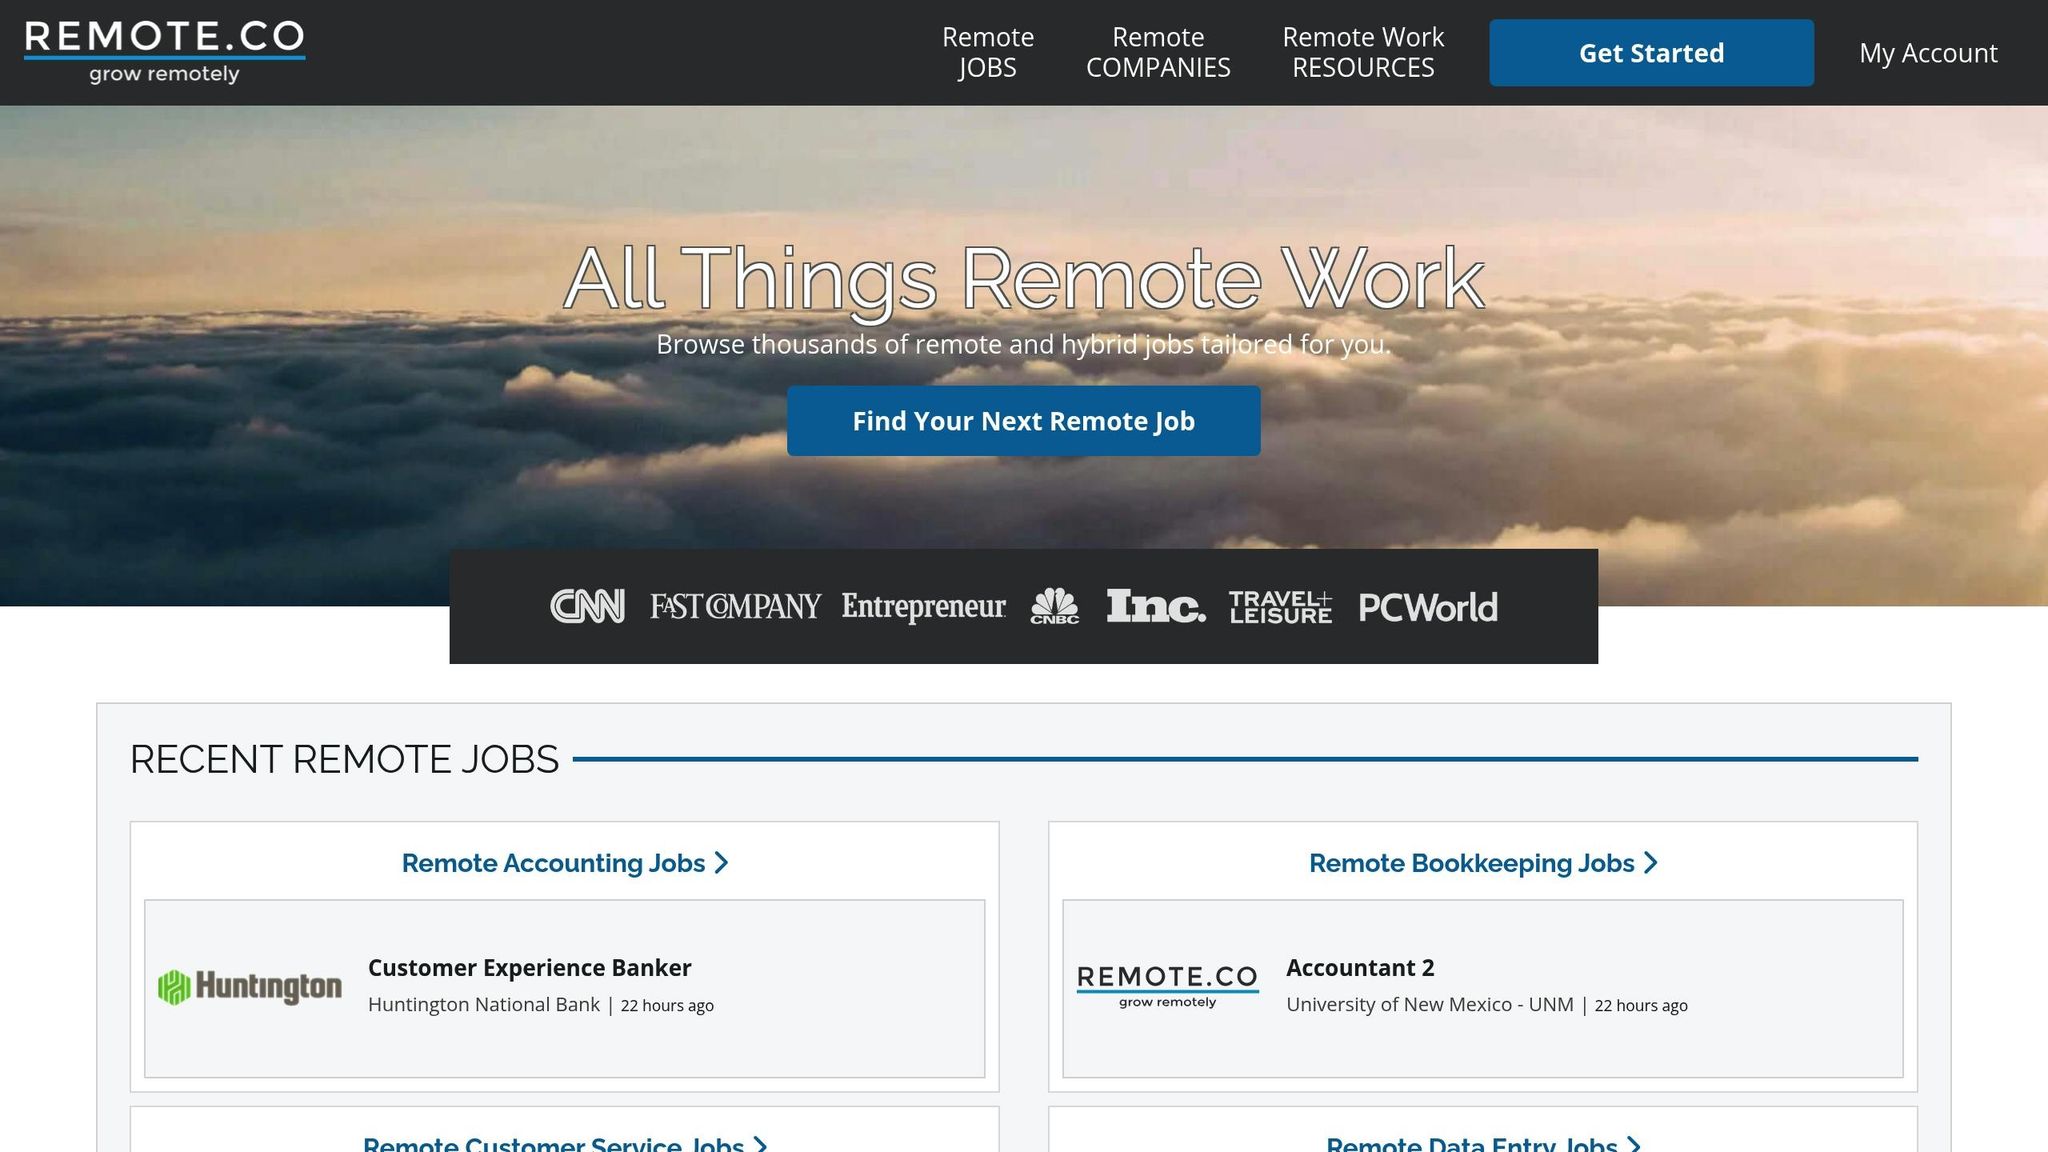Click the RECENT REMOTE JOBS heading

344,759
